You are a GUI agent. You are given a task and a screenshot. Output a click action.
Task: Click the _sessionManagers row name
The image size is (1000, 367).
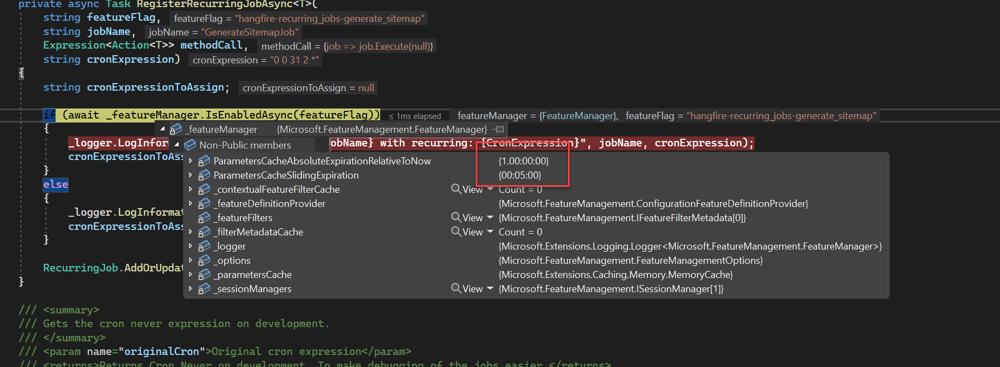point(253,289)
